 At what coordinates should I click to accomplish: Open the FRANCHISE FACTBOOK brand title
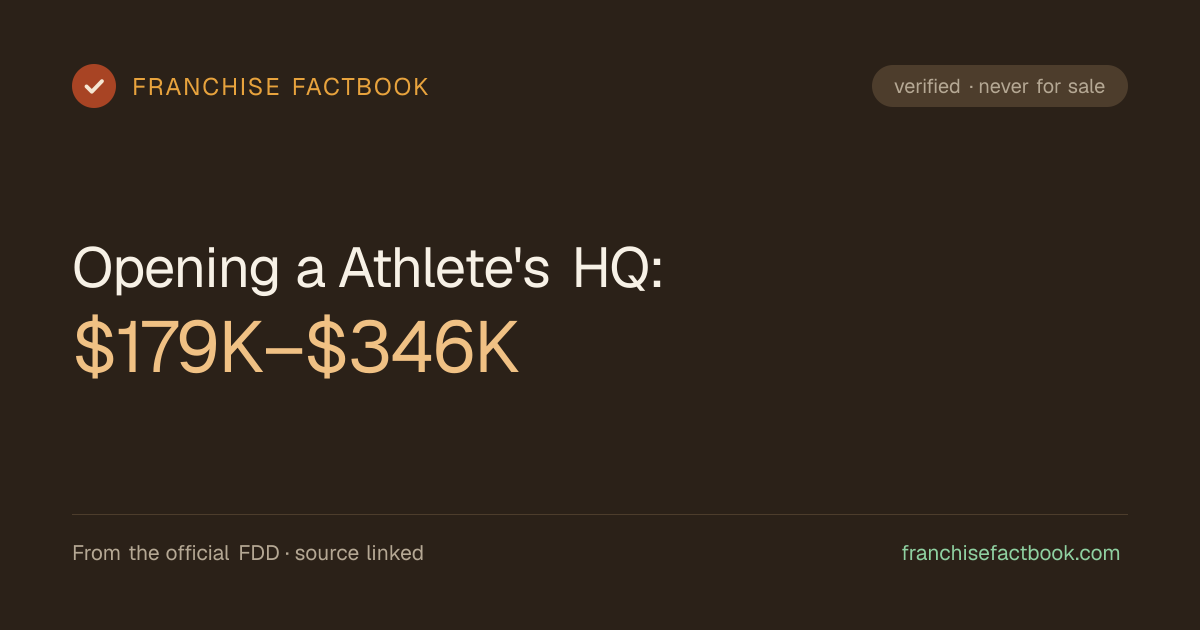click(281, 87)
